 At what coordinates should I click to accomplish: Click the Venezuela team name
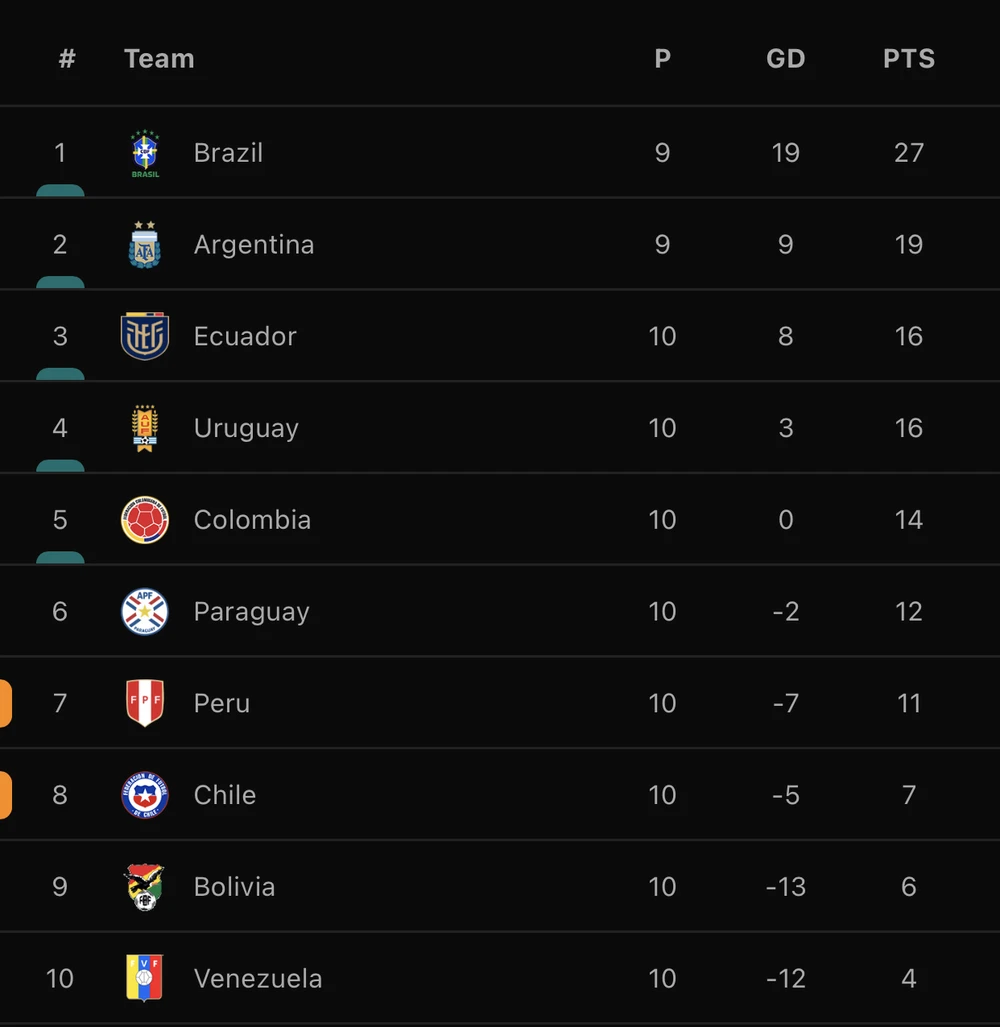coord(258,978)
